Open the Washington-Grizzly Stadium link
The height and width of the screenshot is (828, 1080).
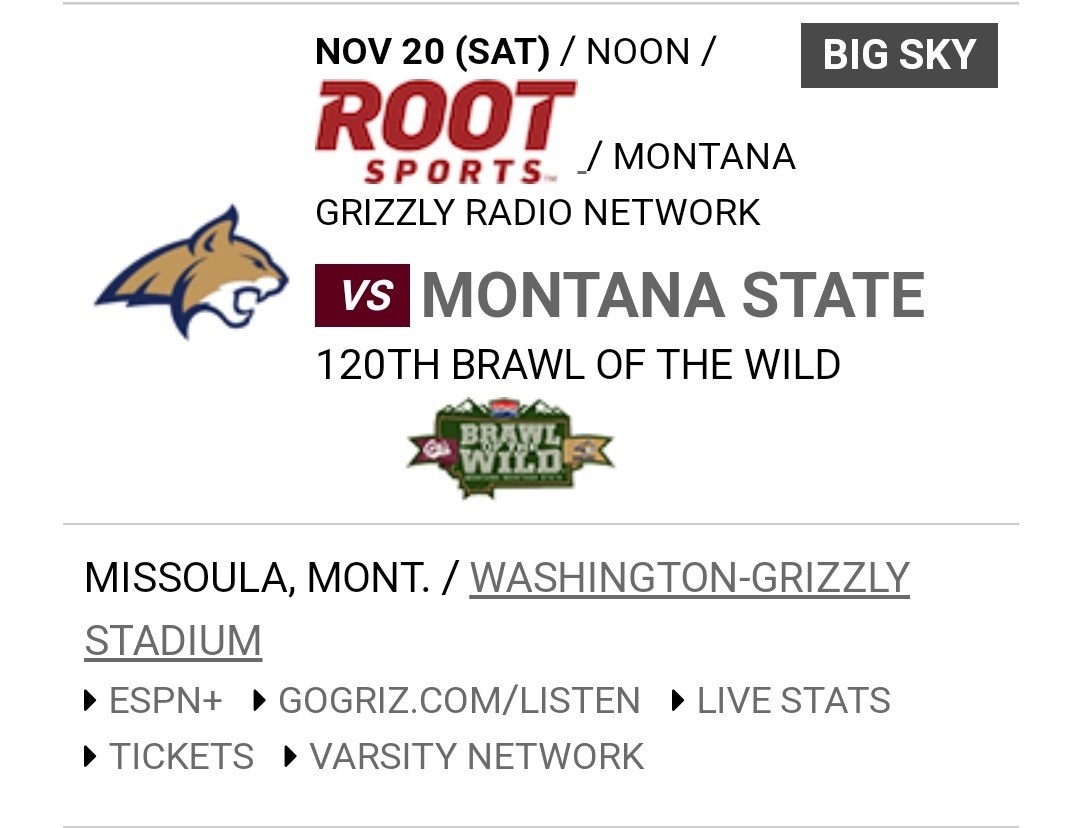[x=689, y=578]
